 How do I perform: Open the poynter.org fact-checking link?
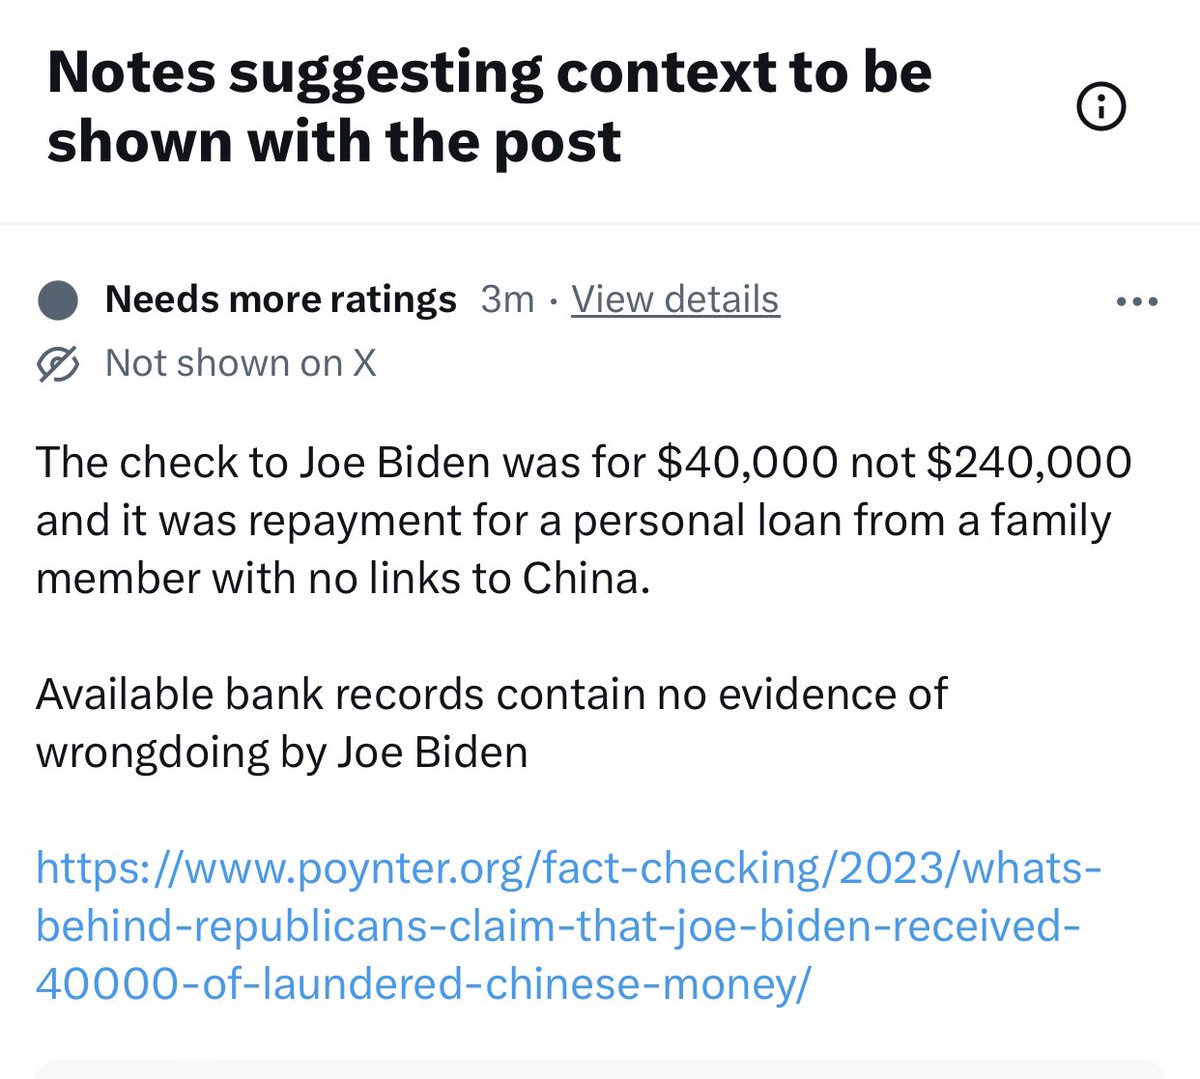(x=567, y=926)
